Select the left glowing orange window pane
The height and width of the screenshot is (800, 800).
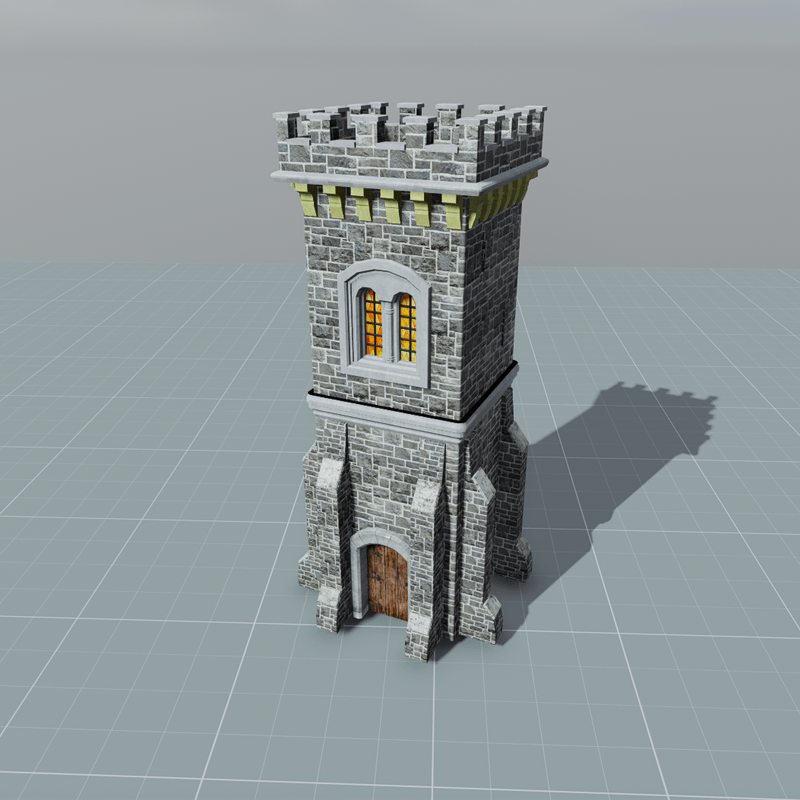[x=371, y=323]
